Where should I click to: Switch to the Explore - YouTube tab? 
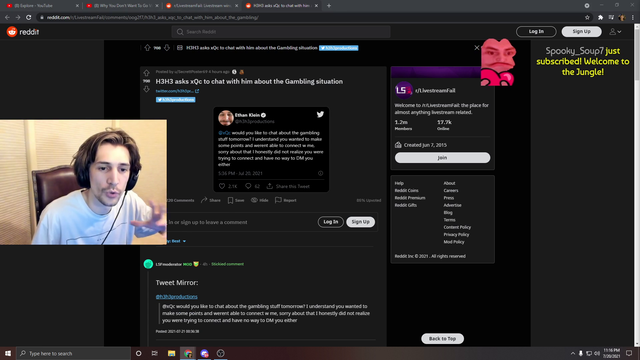click(x=41, y=6)
